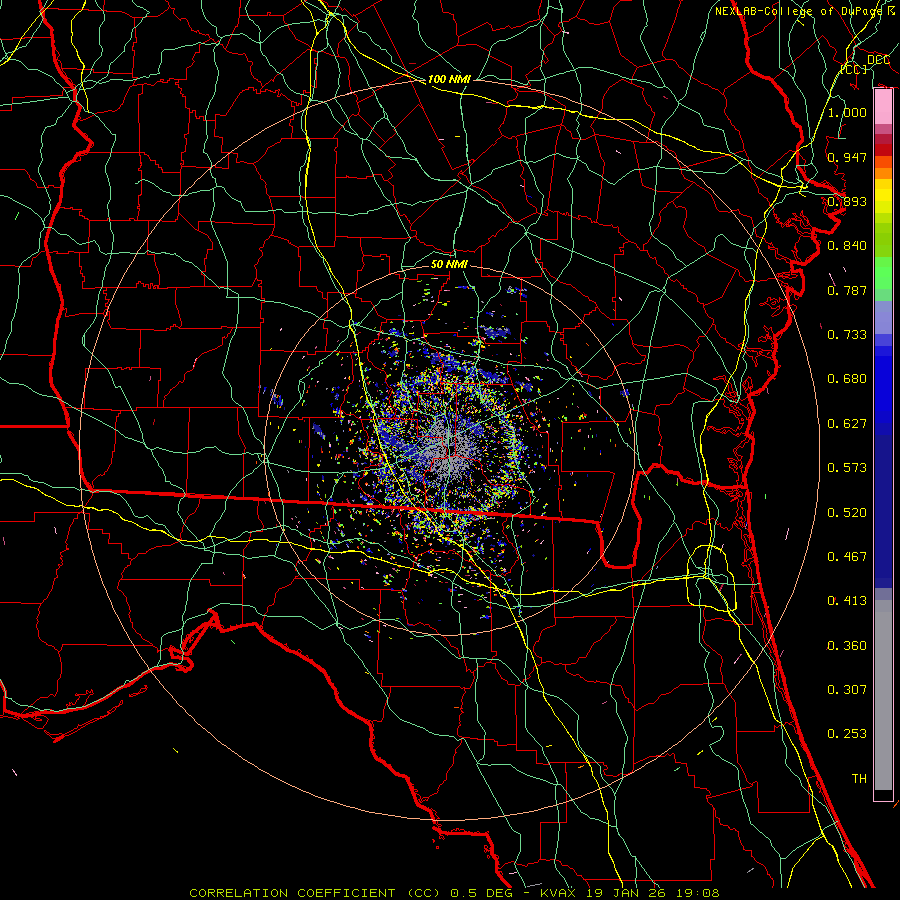Click the 0.253 legend value
Viewport: 900px width, 900px height.
(847, 734)
